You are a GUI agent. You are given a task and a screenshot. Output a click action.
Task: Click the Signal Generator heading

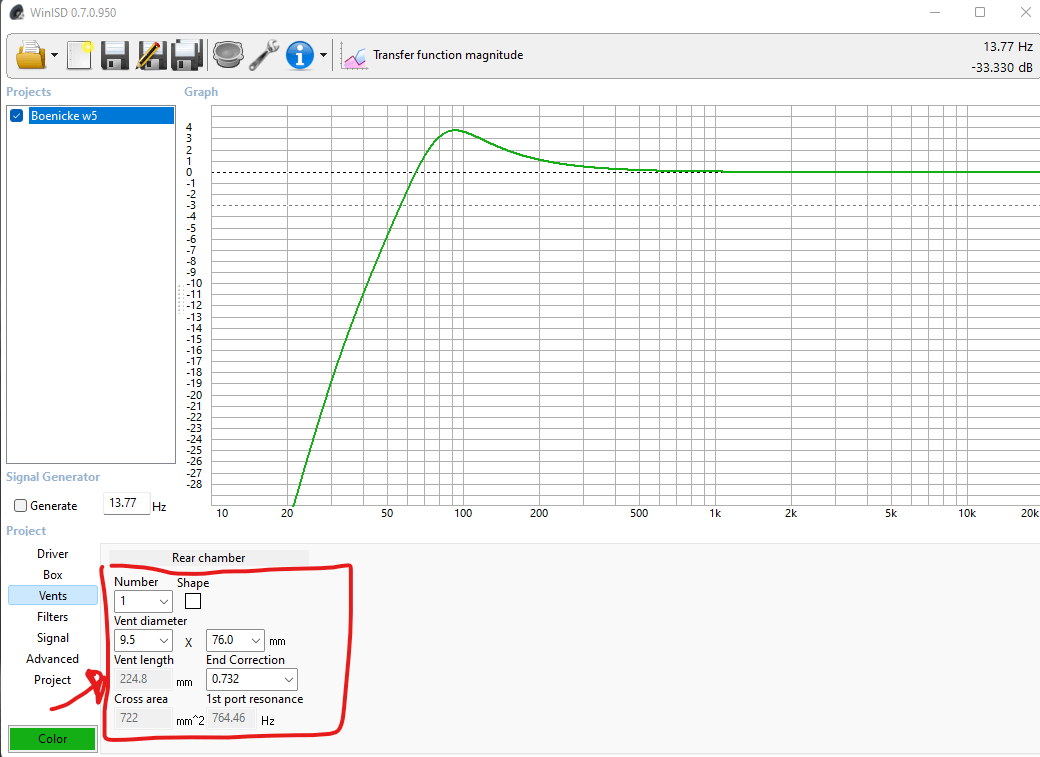click(53, 477)
